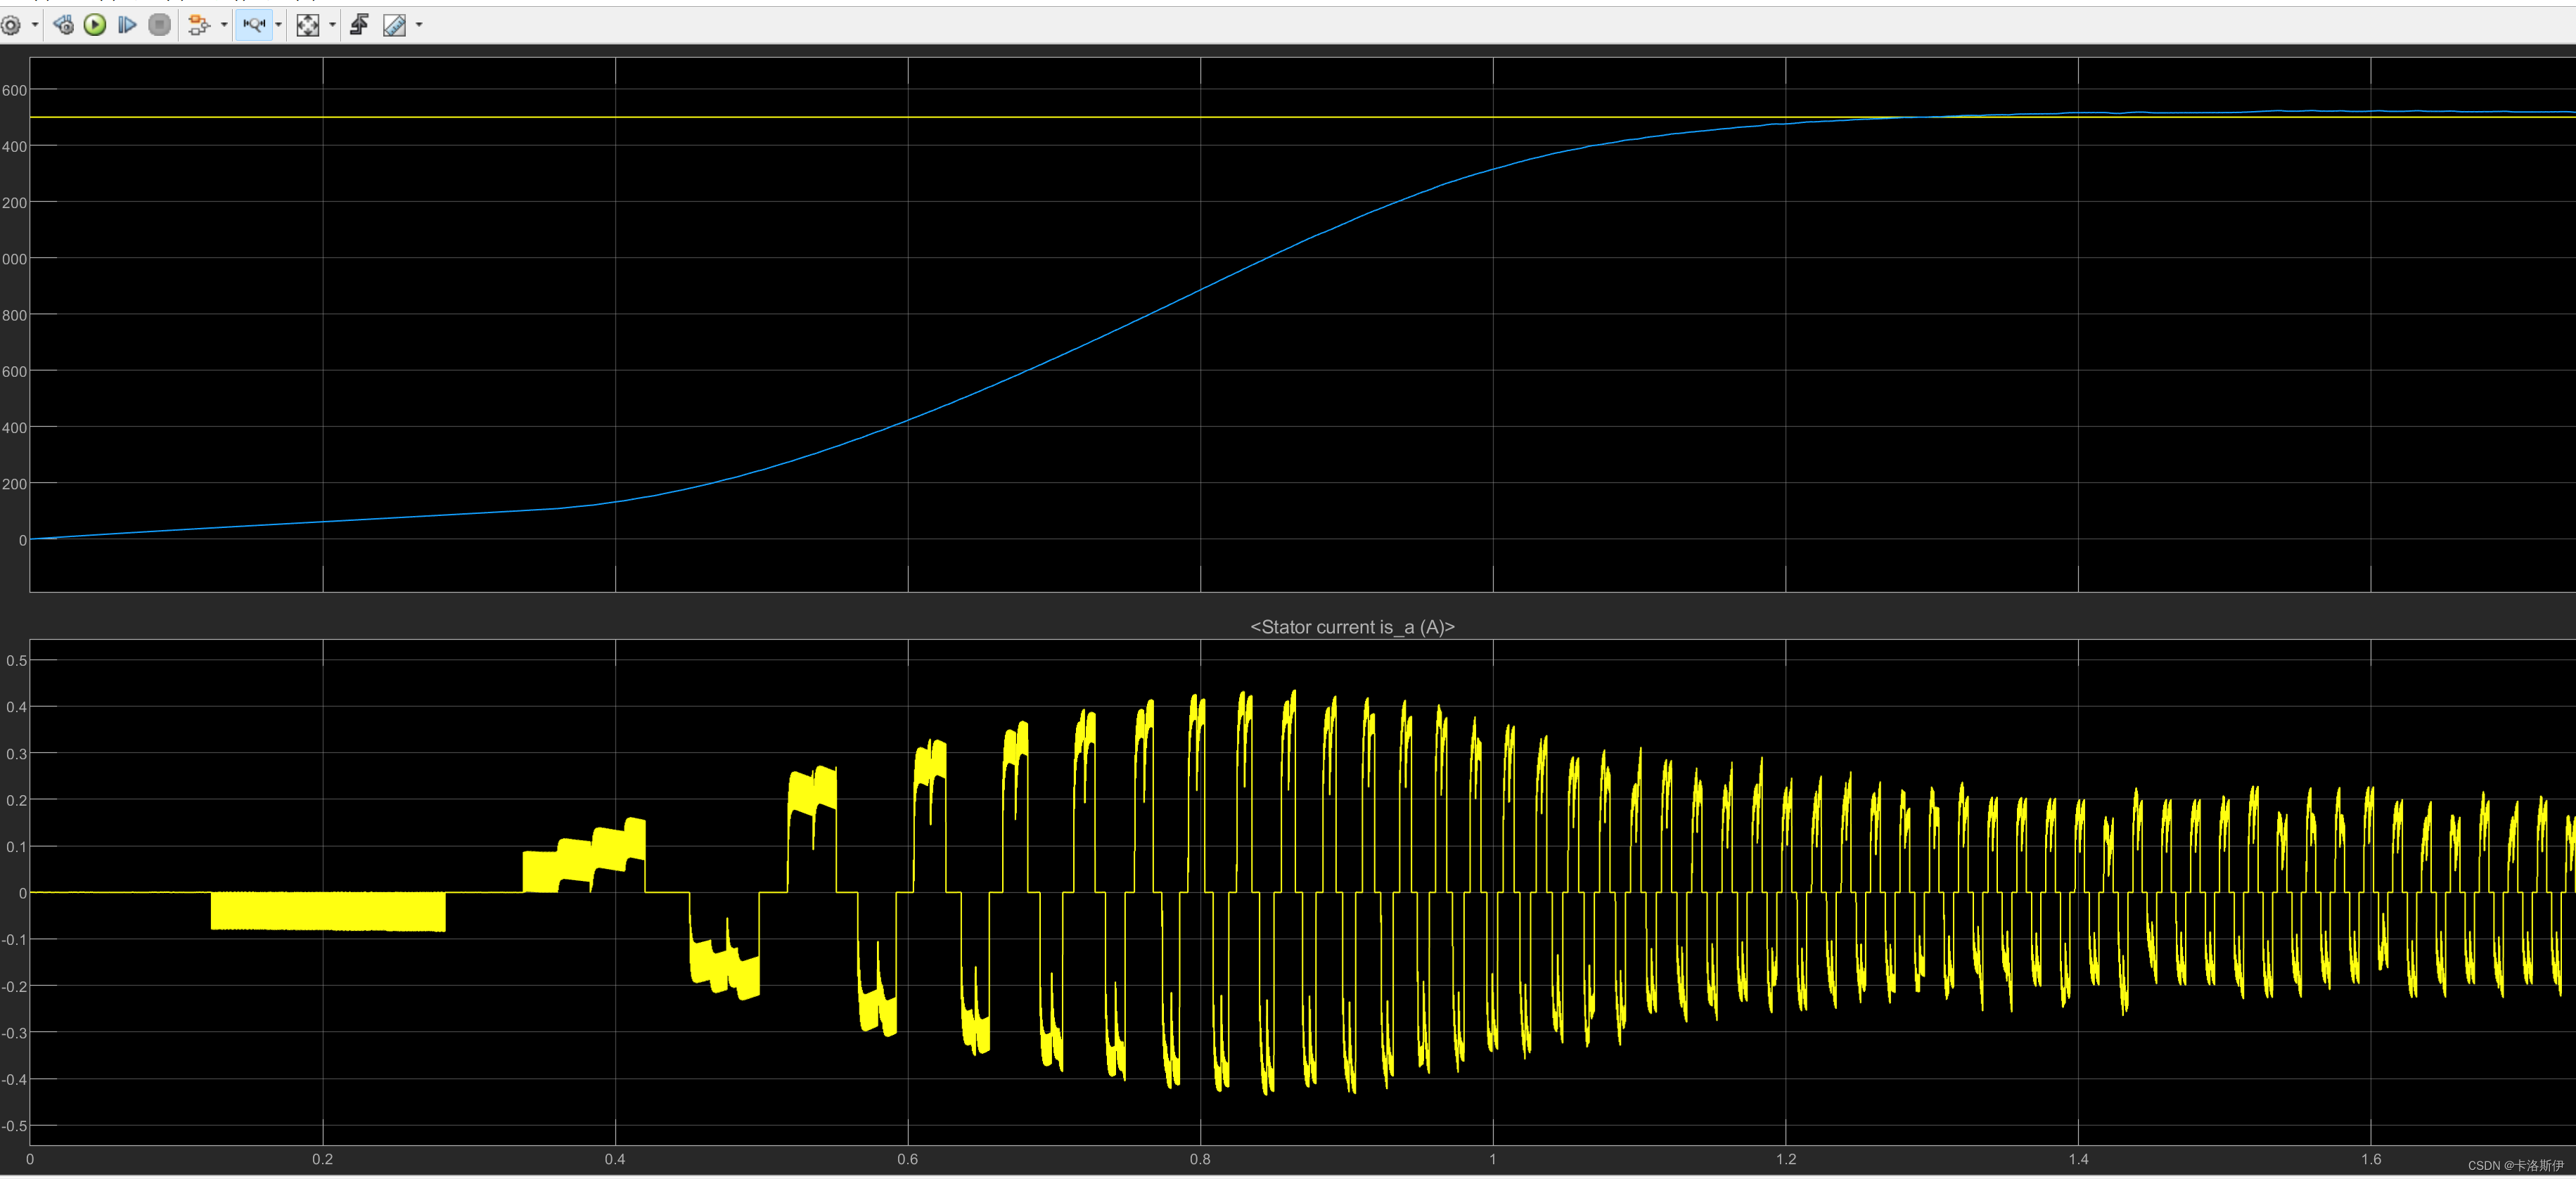Click yellow current block in bottom plot
The width and height of the screenshot is (2576, 1179).
coord(327,911)
